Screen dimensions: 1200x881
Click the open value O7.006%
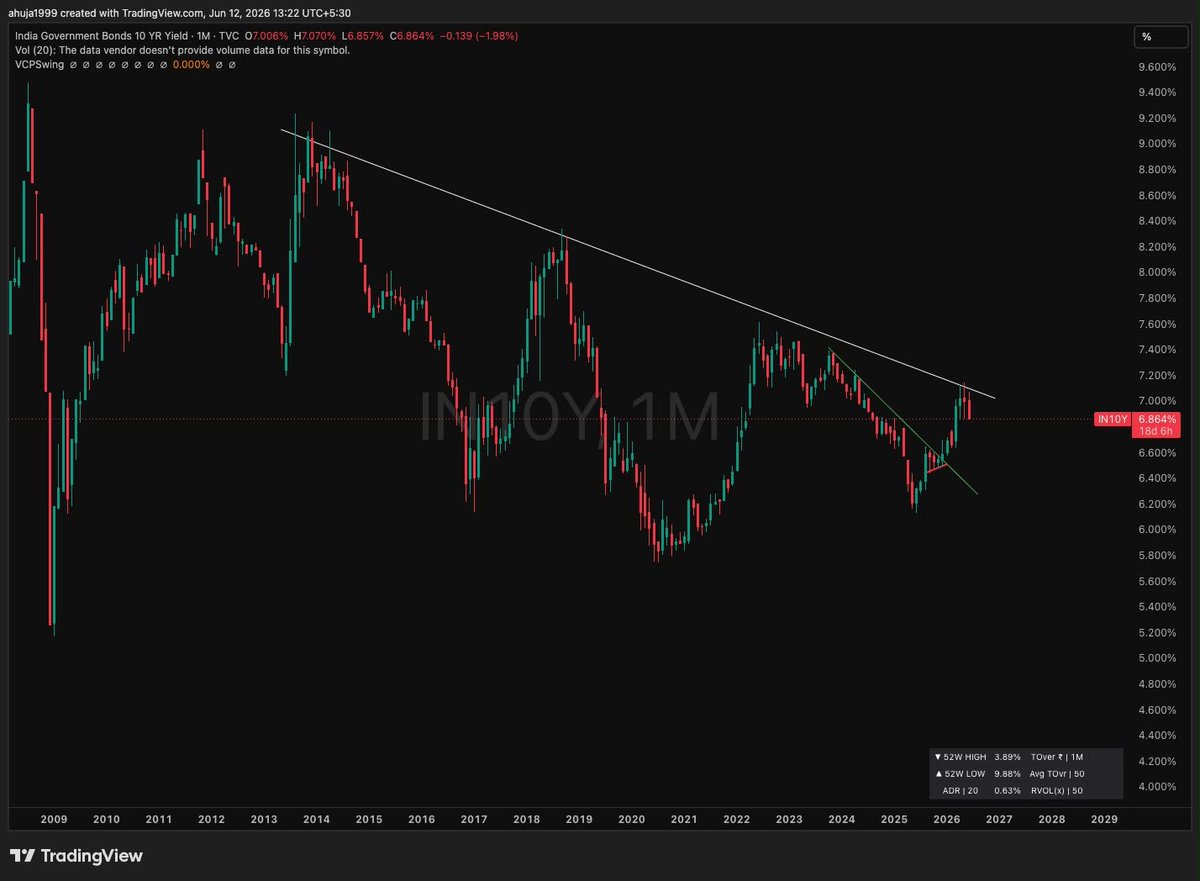[x=267, y=35]
